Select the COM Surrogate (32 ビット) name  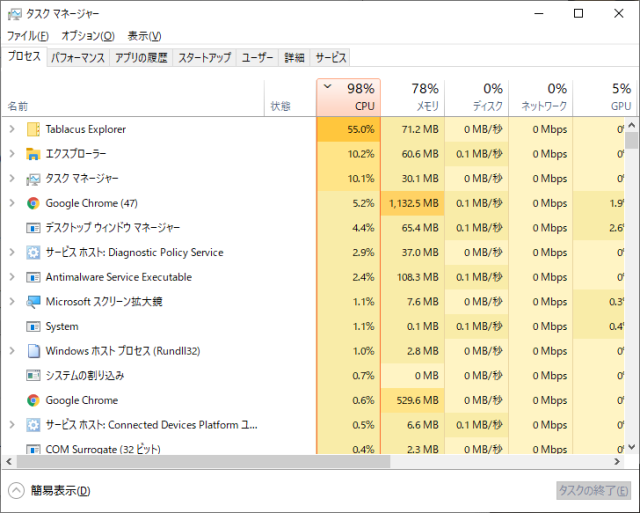tap(103, 449)
